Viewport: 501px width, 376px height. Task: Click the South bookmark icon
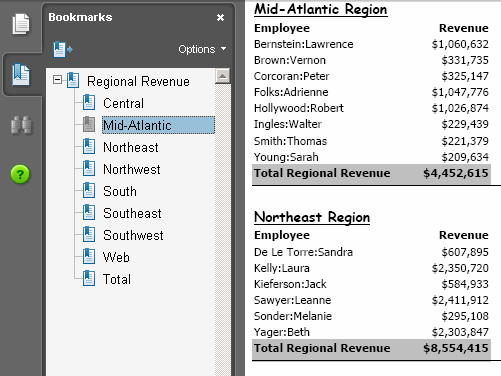click(x=89, y=190)
